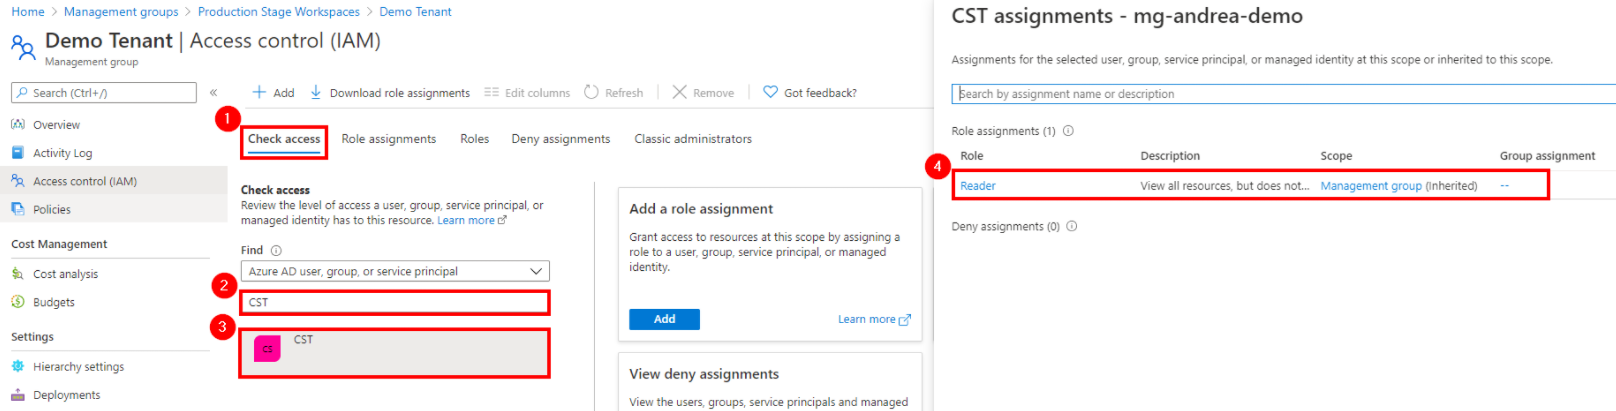Click the pink CST avatar icon
The height and width of the screenshot is (411, 1616).
click(267, 348)
